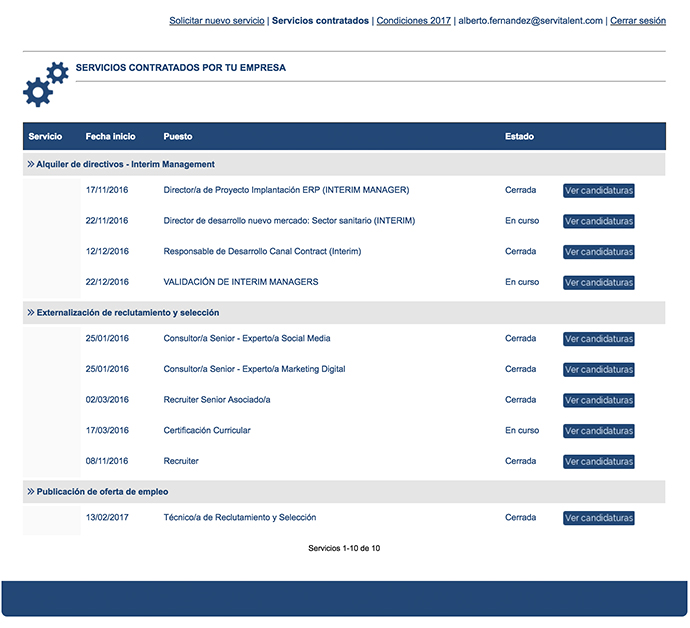The image size is (690, 628).
Task: Open the Condiciones 2017 menu link
Action: click(x=413, y=20)
